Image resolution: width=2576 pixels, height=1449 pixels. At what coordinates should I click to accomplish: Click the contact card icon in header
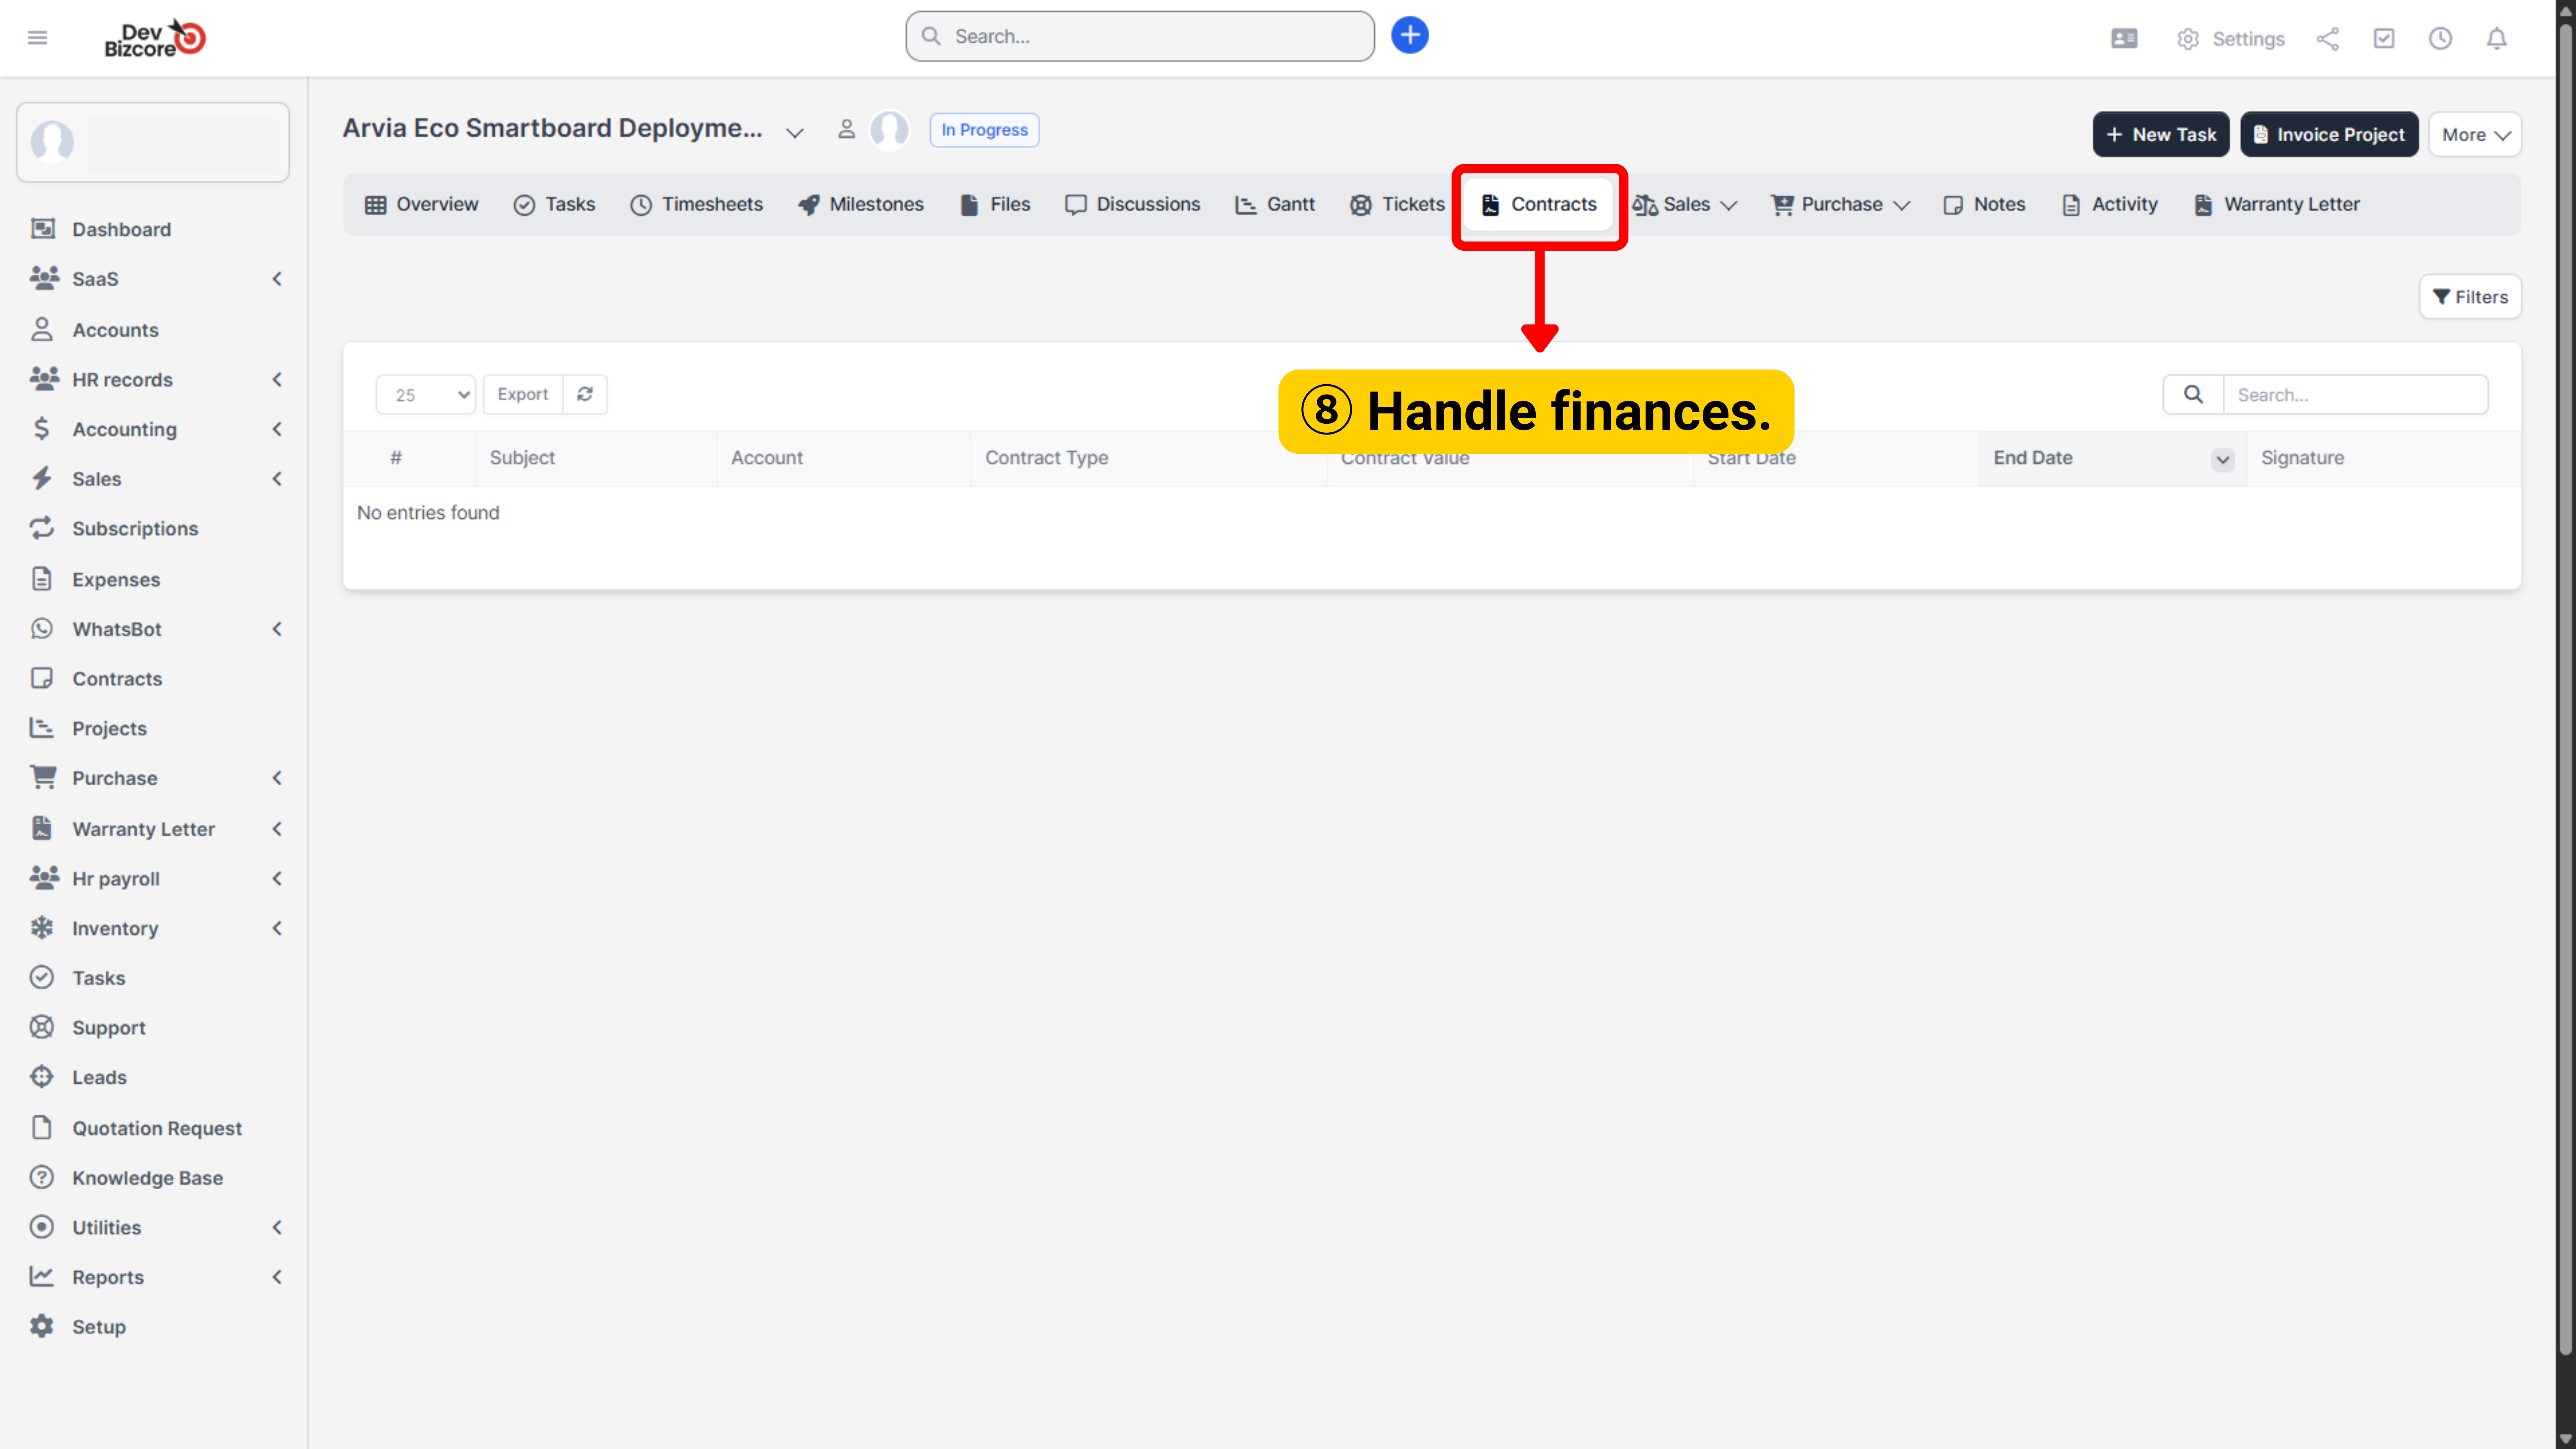[2124, 39]
